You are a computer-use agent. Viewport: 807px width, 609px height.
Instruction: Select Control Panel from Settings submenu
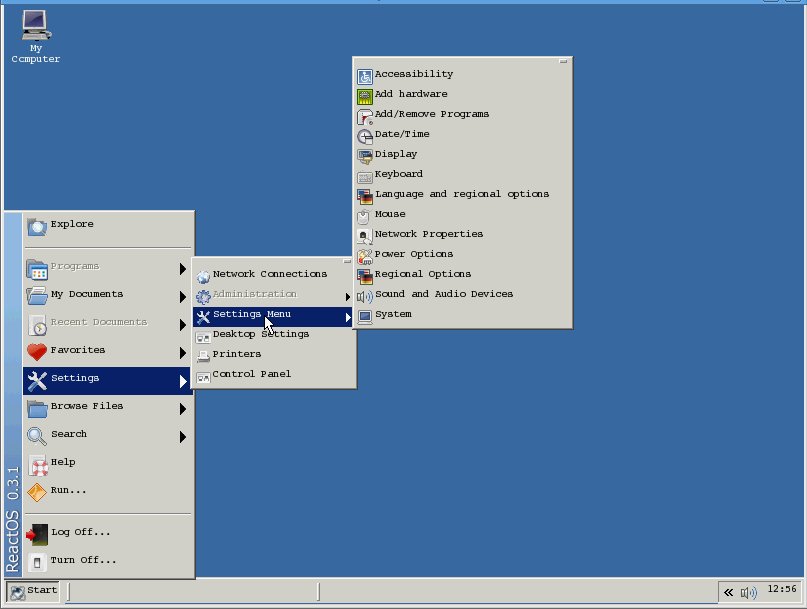pyautogui.click(x=251, y=374)
